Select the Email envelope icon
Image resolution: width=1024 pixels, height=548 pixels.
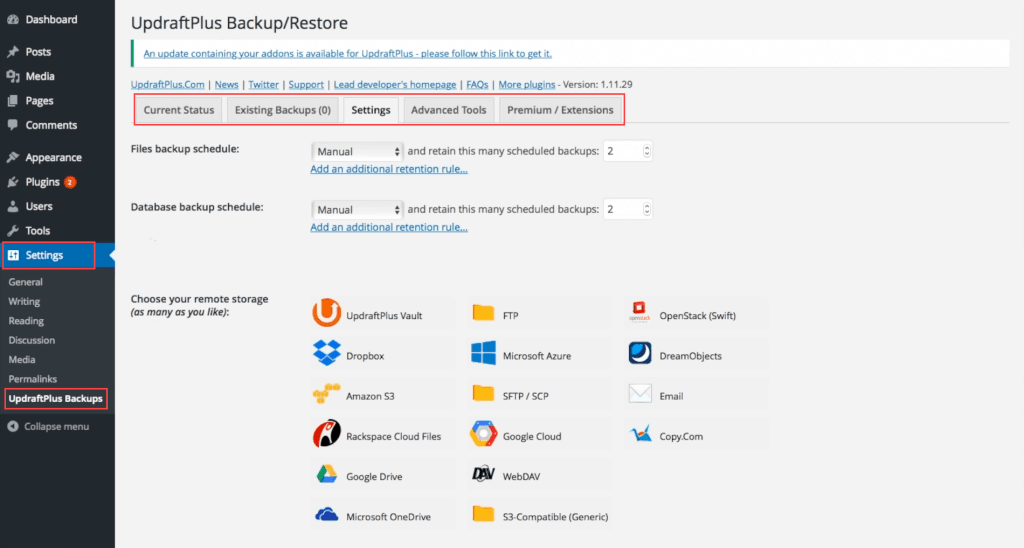tap(641, 395)
